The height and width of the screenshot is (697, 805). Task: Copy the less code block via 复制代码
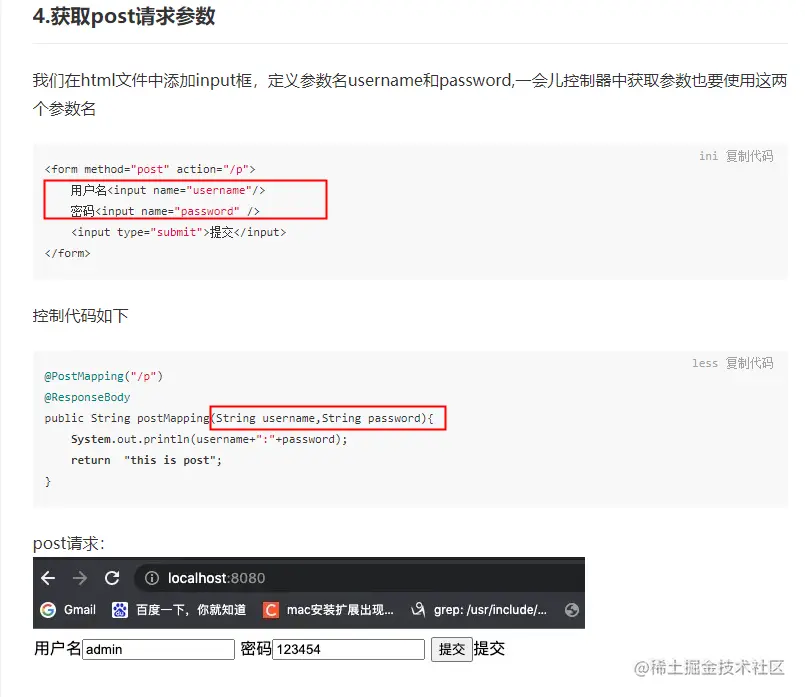click(749, 363)
